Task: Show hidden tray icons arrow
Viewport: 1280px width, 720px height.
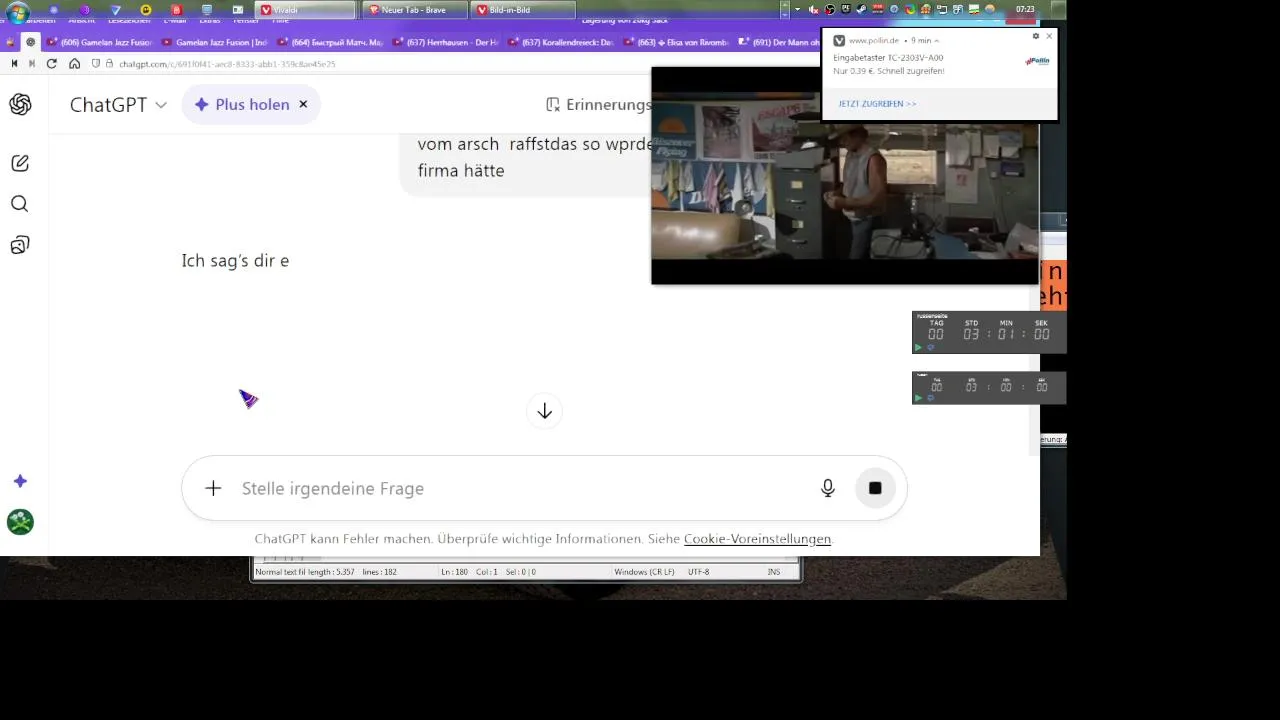Action: coord(797,10)
